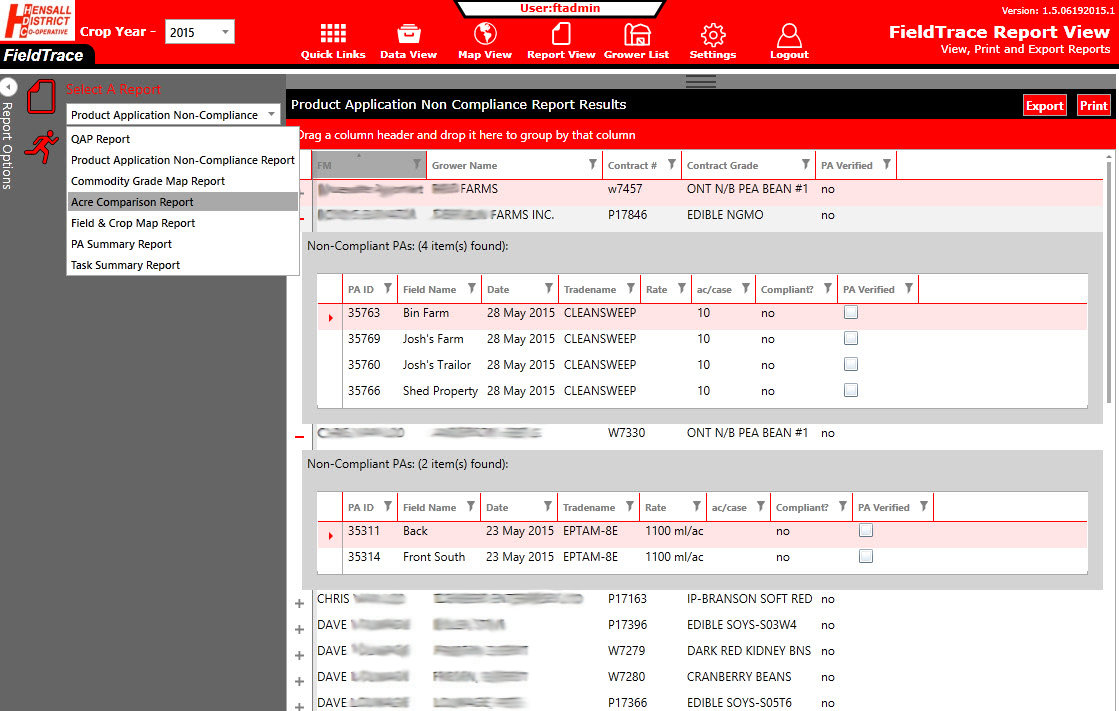Expand the P17366 contract row
Screen dimensions: 1119x711
(x=299, y=707)
